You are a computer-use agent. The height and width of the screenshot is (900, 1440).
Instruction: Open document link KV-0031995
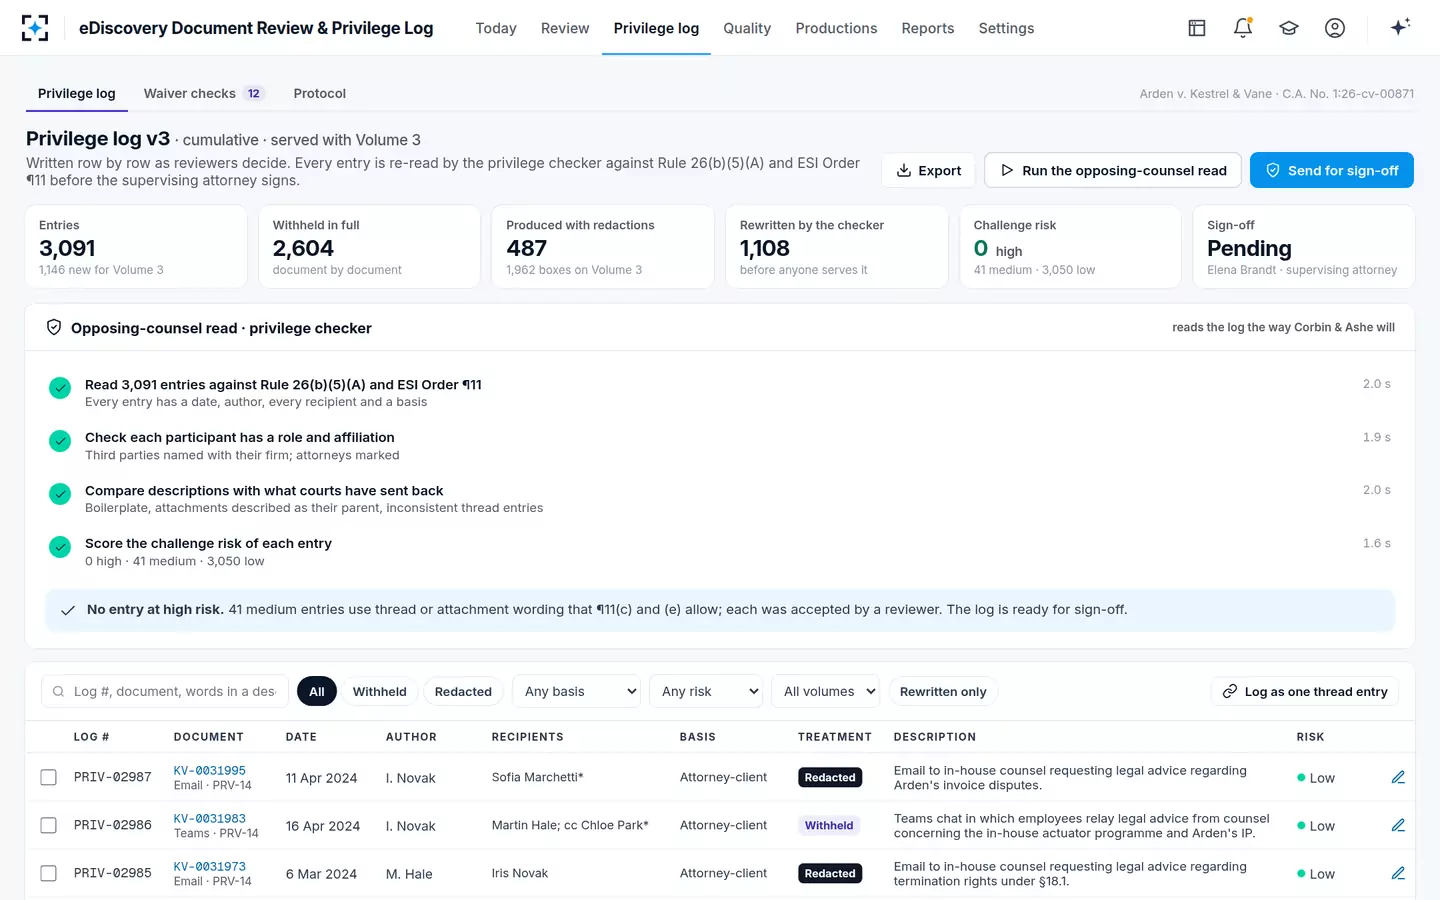click(210, 770)
